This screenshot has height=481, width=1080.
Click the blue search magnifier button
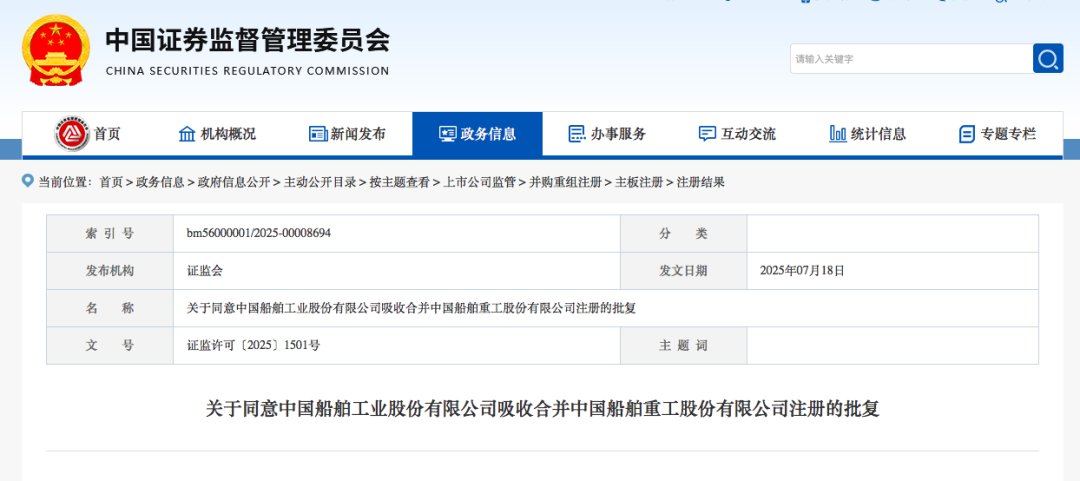click(x=1048, y=59)
